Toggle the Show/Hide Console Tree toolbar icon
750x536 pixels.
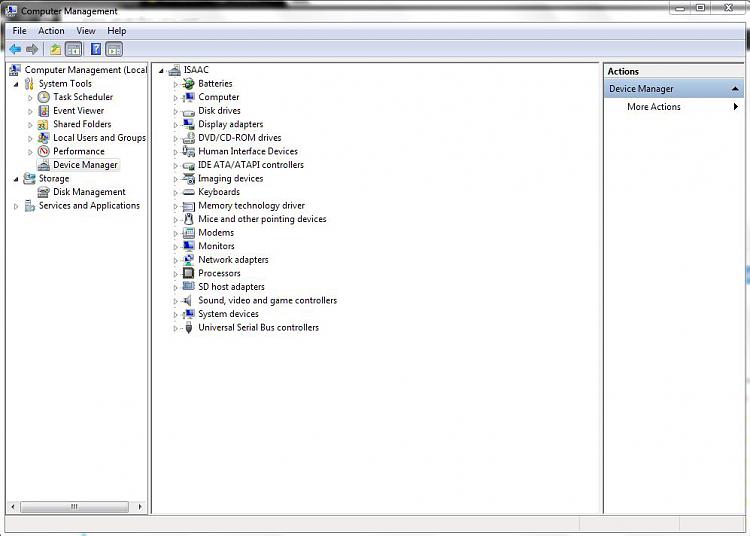[74, 49]
